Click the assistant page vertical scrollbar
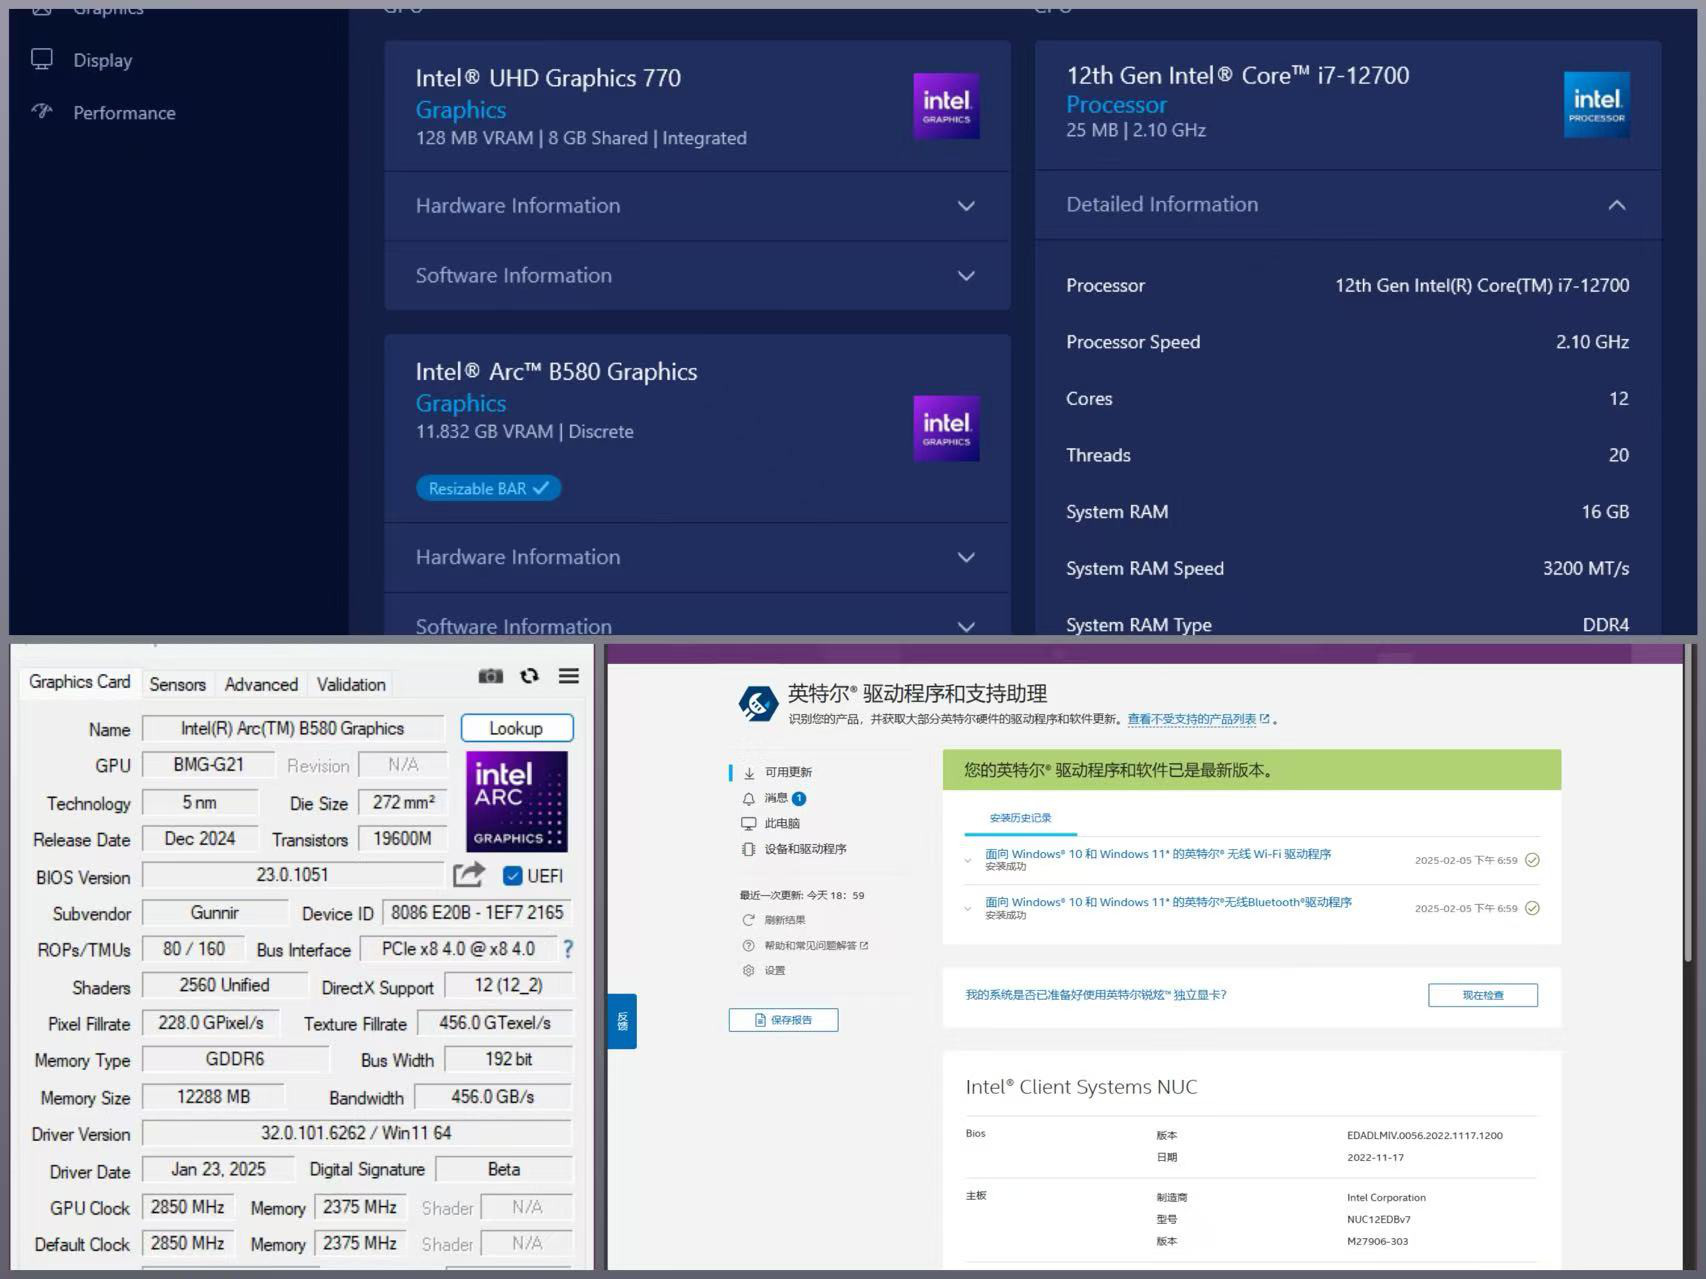The width and height of the screenshot is (1706, 1279). (x=1687, y=805)
